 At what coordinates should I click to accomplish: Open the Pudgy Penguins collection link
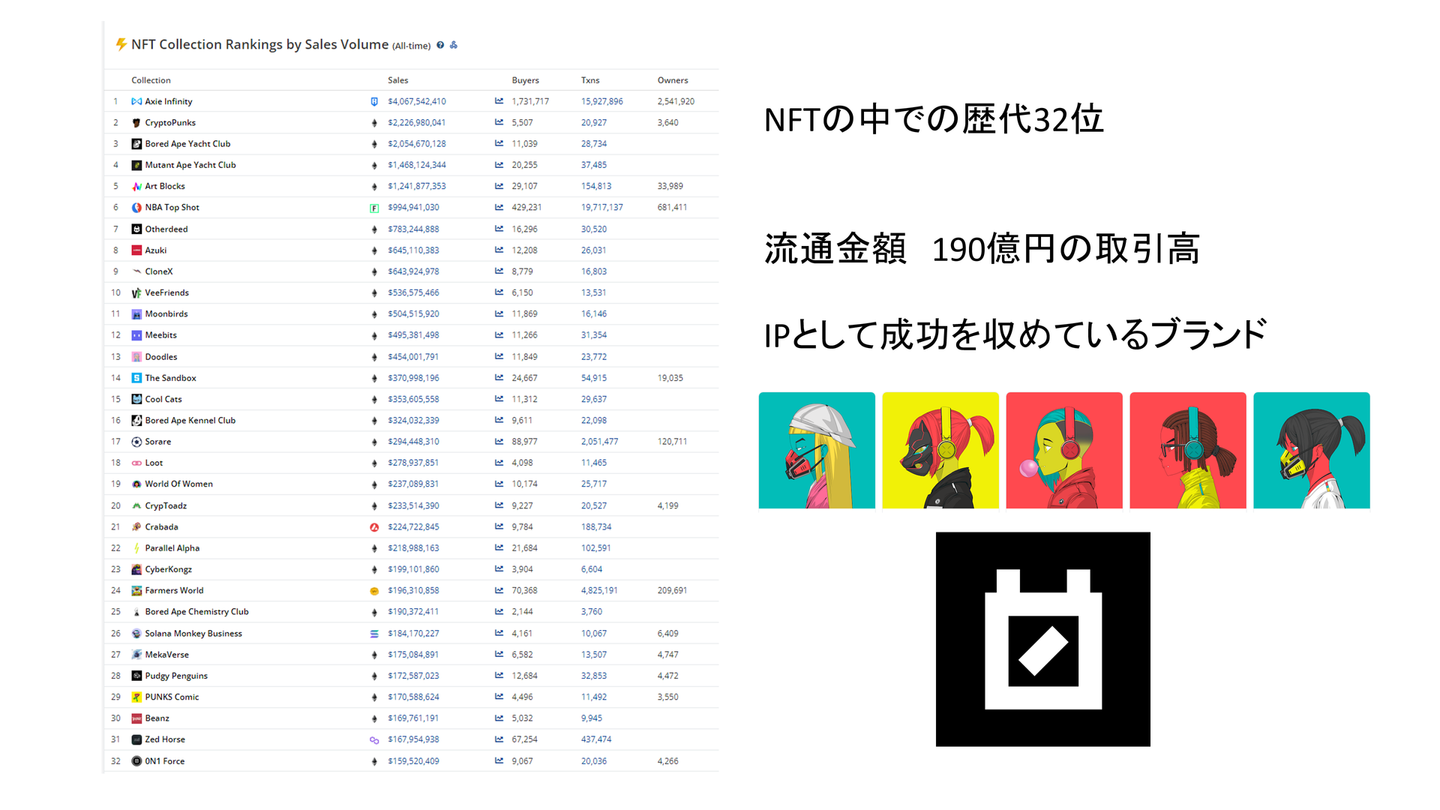click(x=176, y=676)
